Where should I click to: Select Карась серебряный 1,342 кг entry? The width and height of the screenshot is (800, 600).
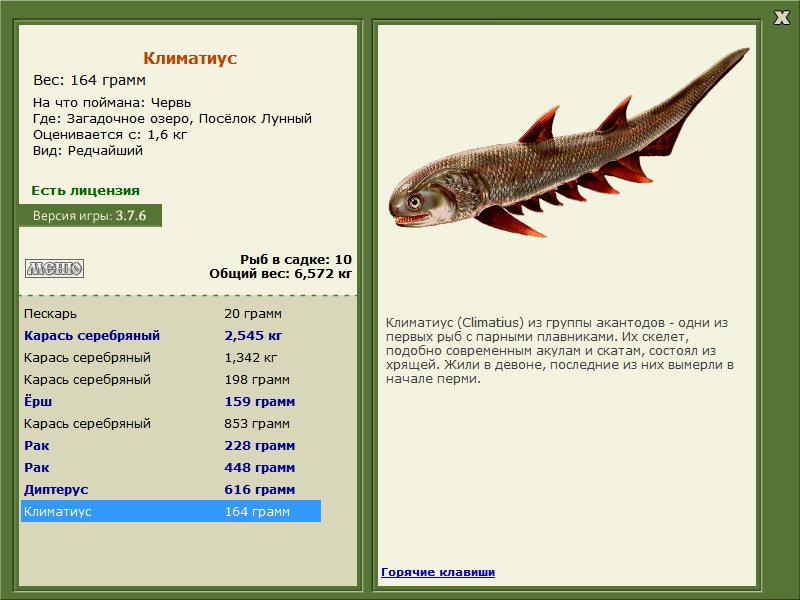point(171,357)
